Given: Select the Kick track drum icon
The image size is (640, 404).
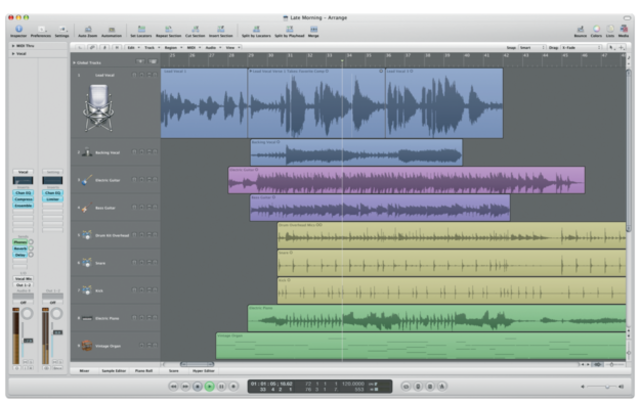Looking at the screenshot, I should point(87,291).
